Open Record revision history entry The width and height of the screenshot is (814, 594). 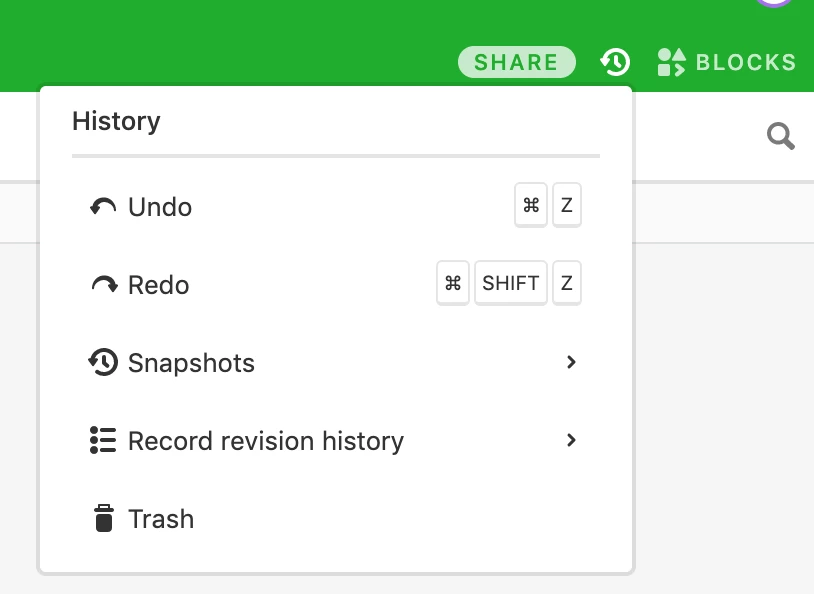tap(336, 440)
